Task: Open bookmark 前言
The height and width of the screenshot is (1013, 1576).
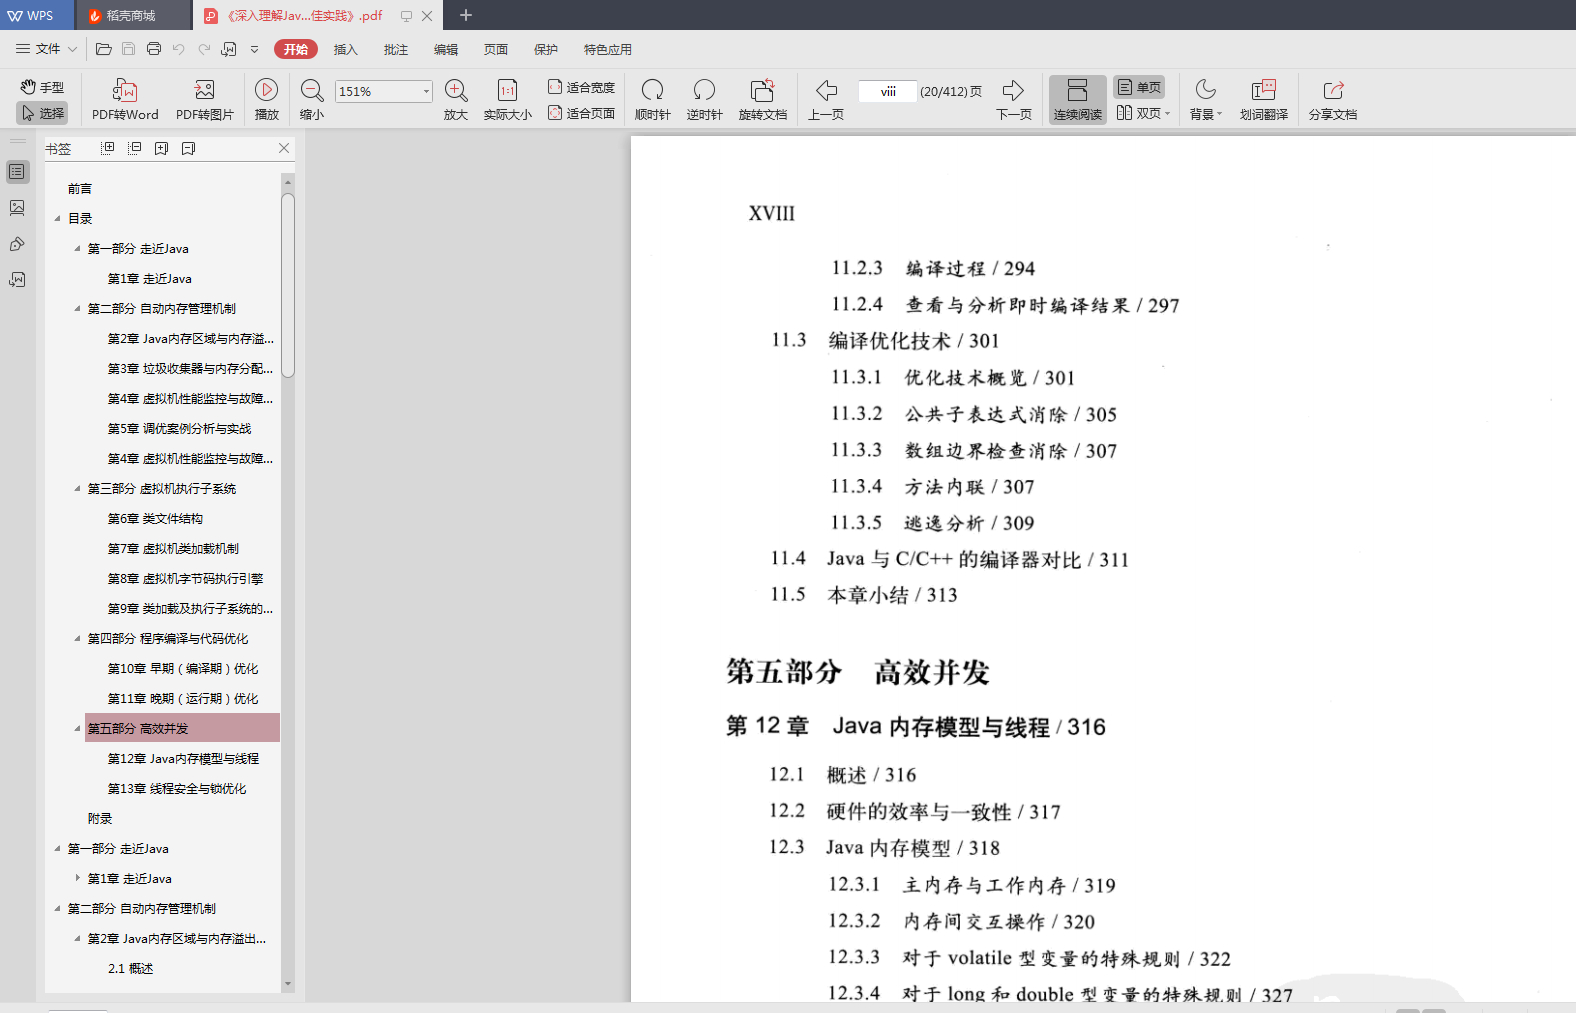Action: [x=80, y=188]
